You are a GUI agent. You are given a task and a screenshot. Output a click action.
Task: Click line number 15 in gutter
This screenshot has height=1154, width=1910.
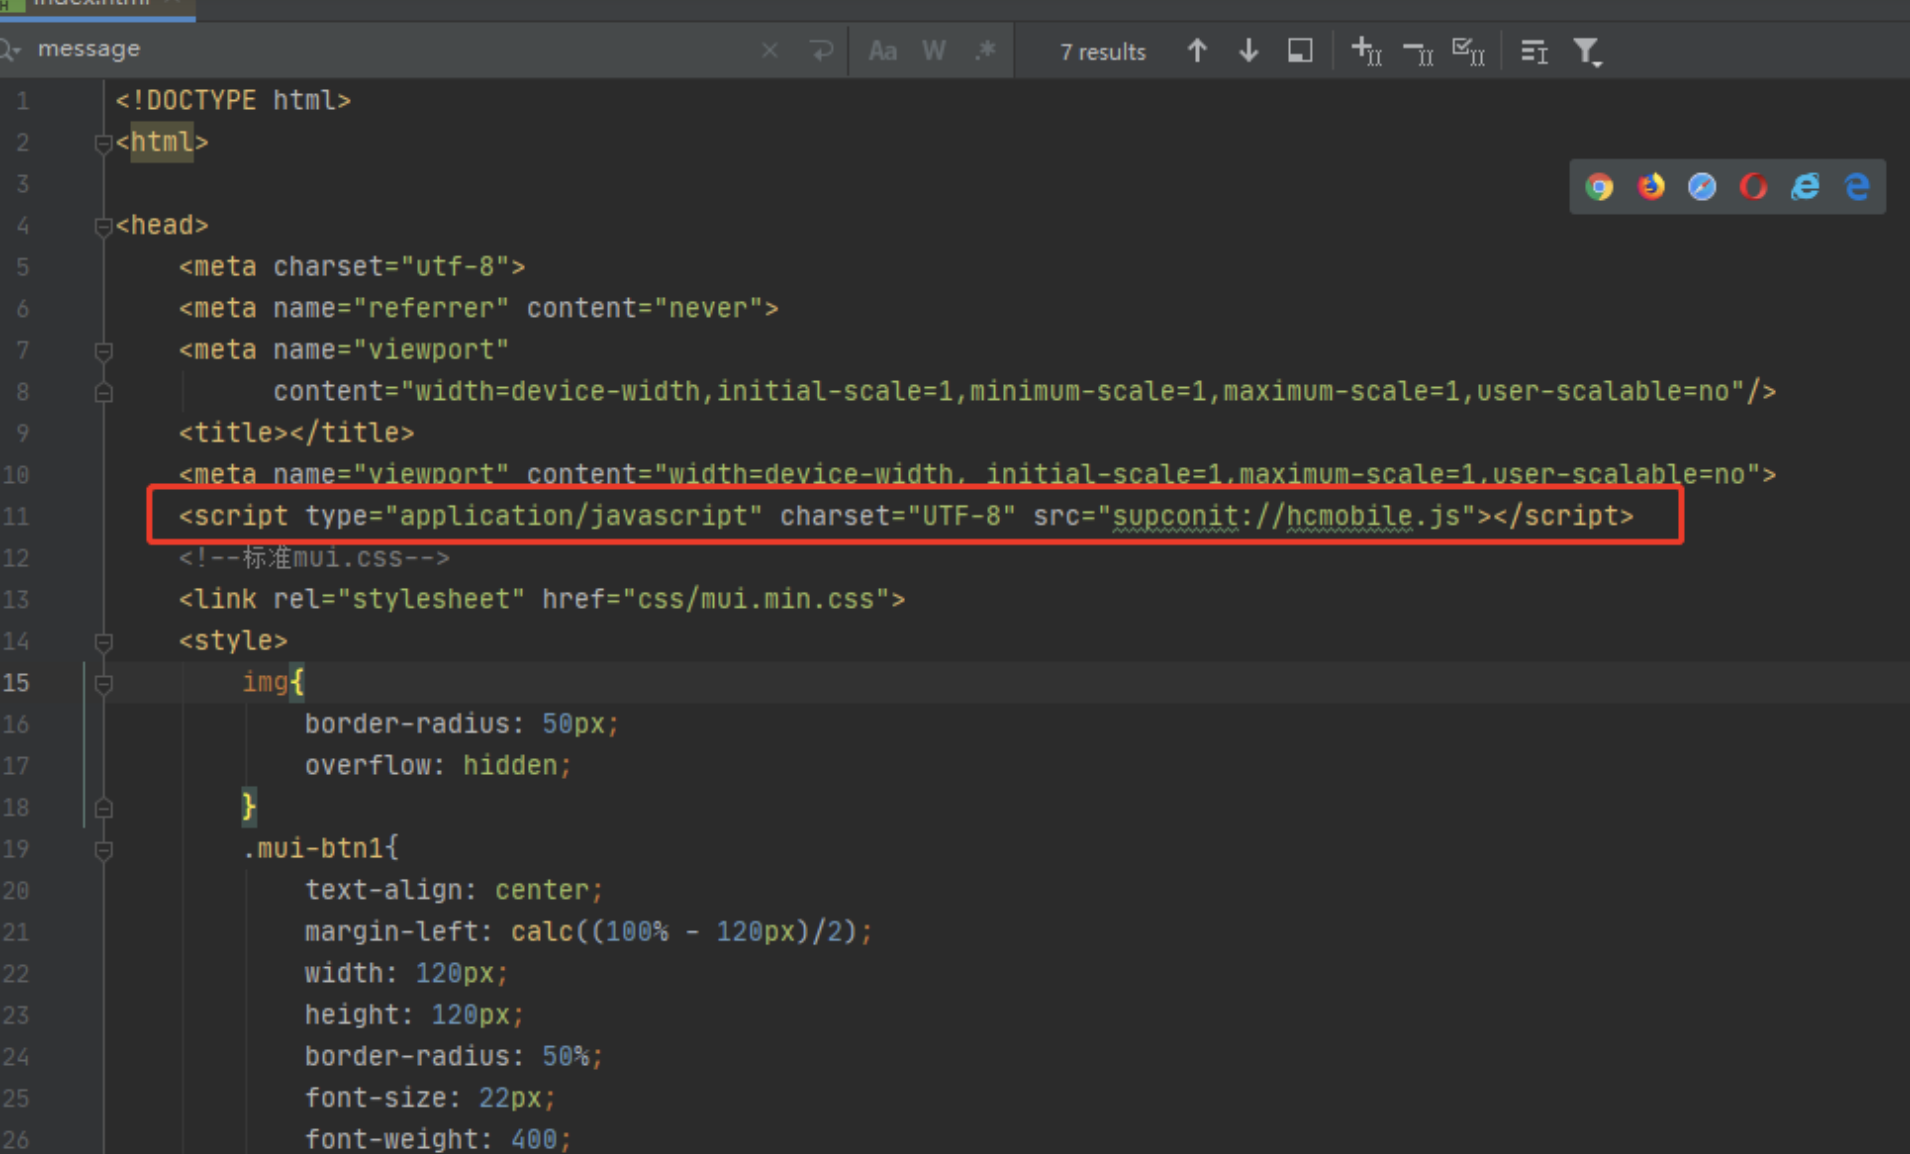[x=16, y=683]
